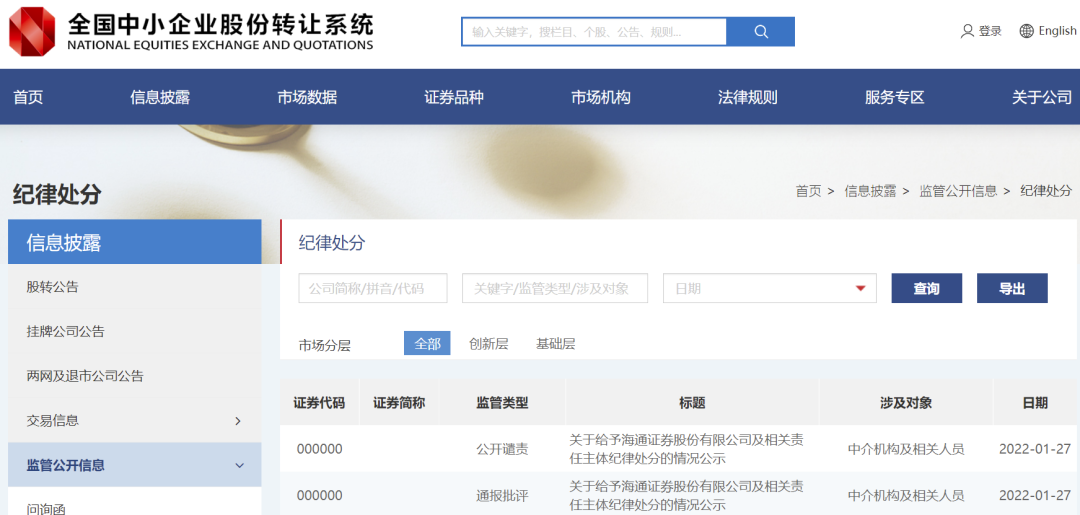Click the 导出 export button

(1012, 289)
